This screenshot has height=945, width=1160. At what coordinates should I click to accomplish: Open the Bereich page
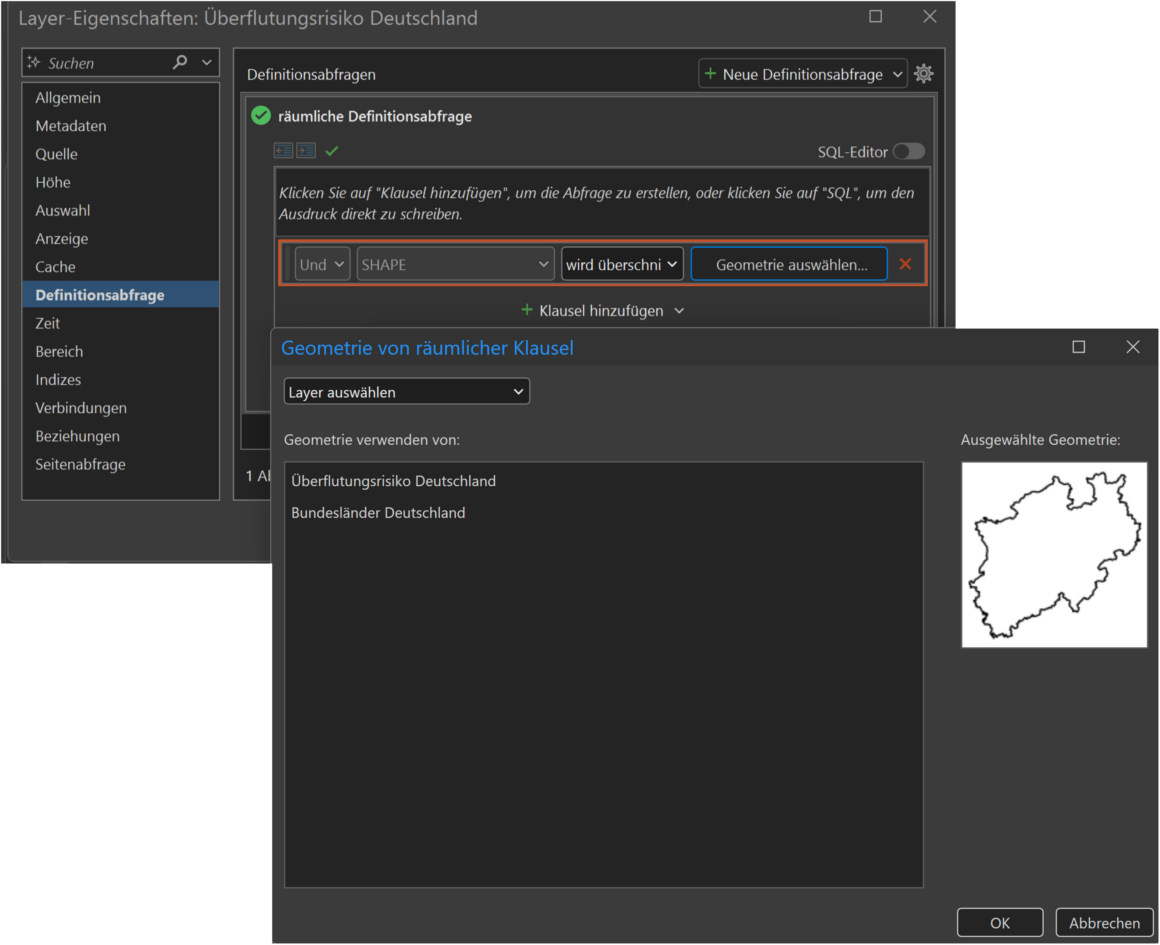[121, 352]
